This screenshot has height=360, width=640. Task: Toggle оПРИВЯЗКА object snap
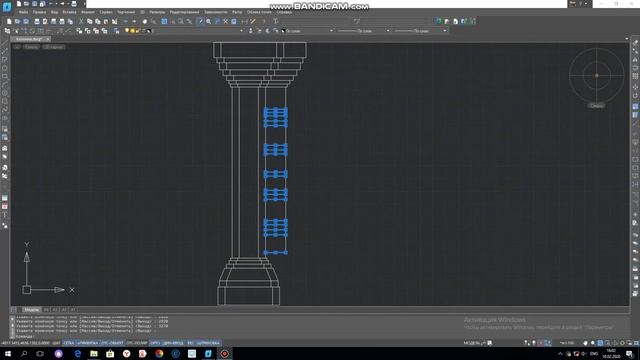tap(87, 343)
